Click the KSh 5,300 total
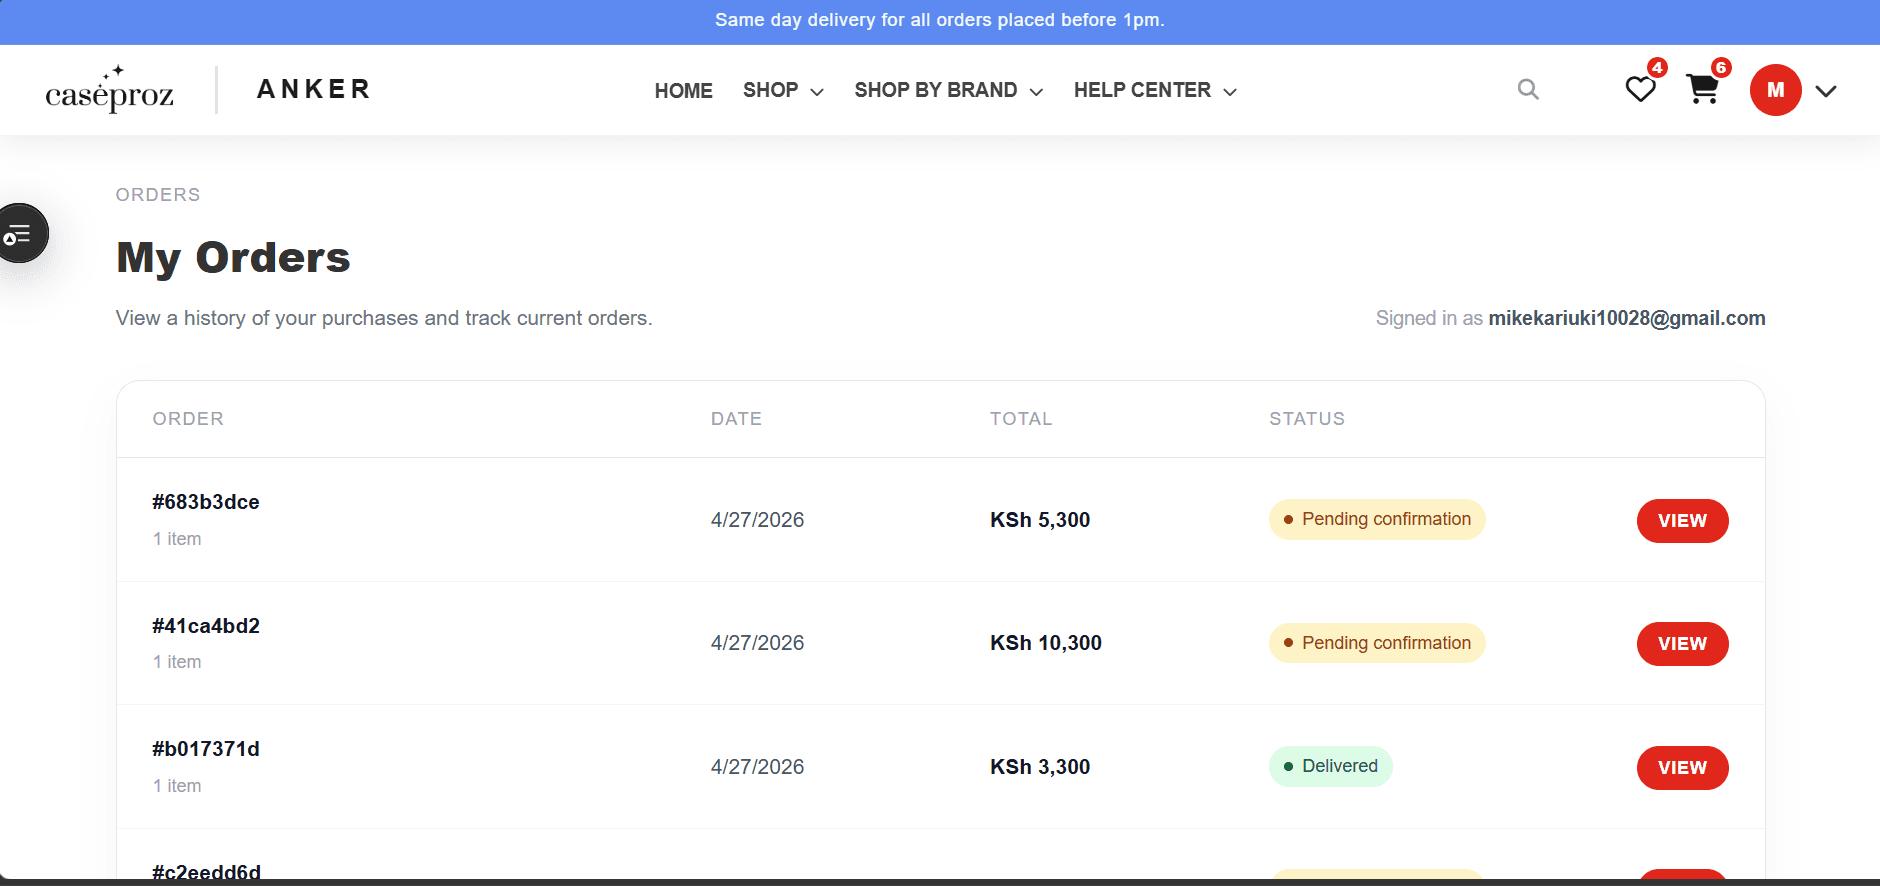This screenshot has height=886, width=1880. [1040, 520]
